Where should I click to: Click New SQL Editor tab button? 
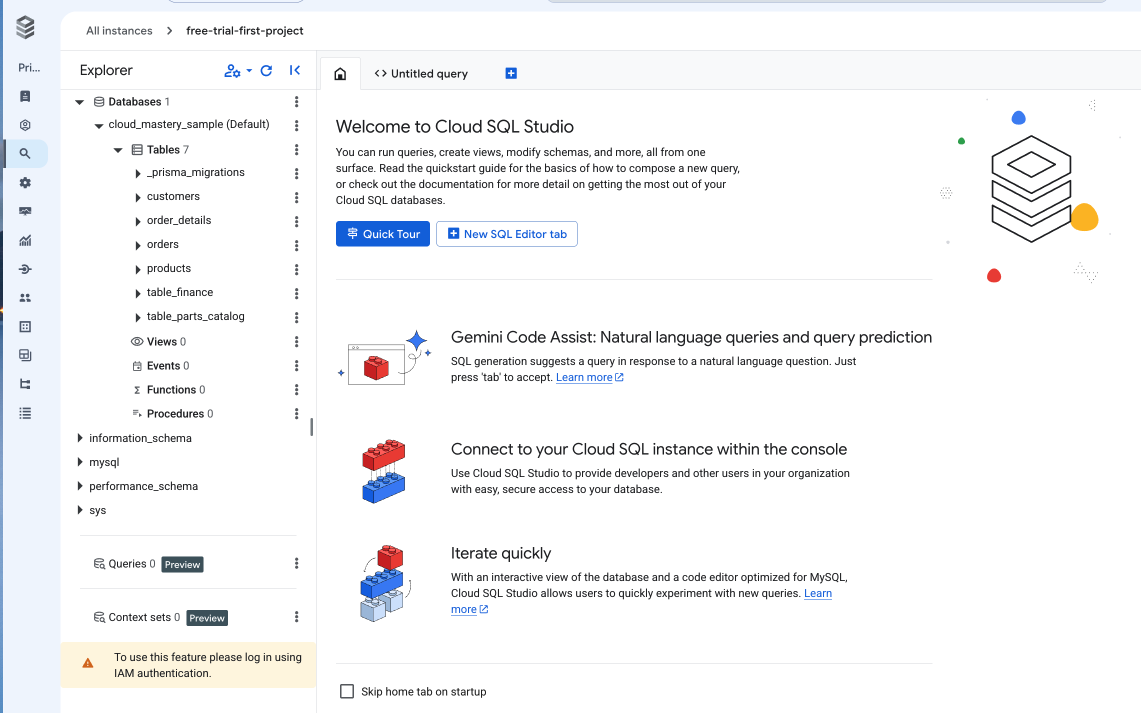(506, 234)
